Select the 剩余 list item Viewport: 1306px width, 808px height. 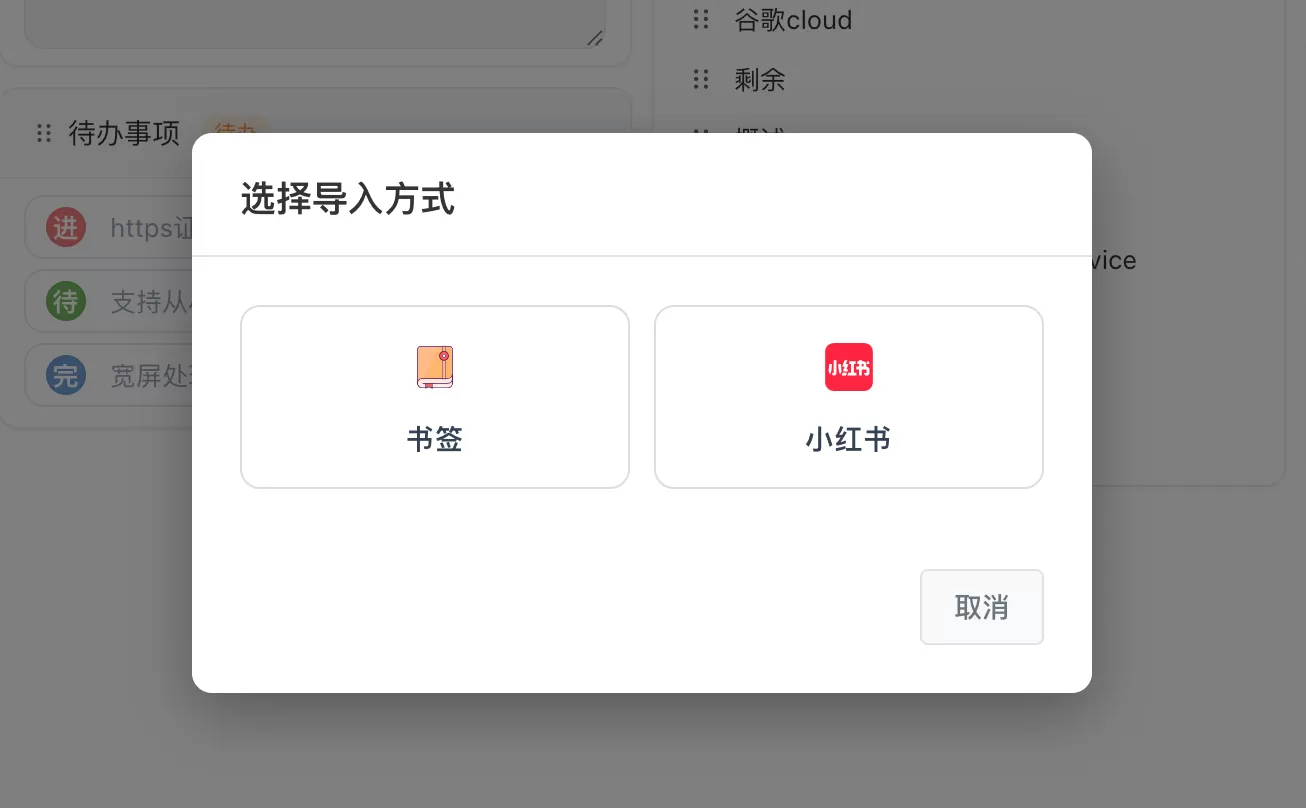761,80
